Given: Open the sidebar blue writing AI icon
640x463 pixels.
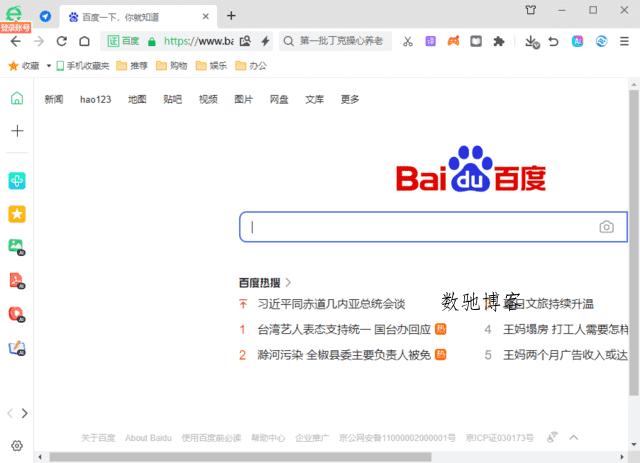Looking at the screenshot, I should pos(17,348).
